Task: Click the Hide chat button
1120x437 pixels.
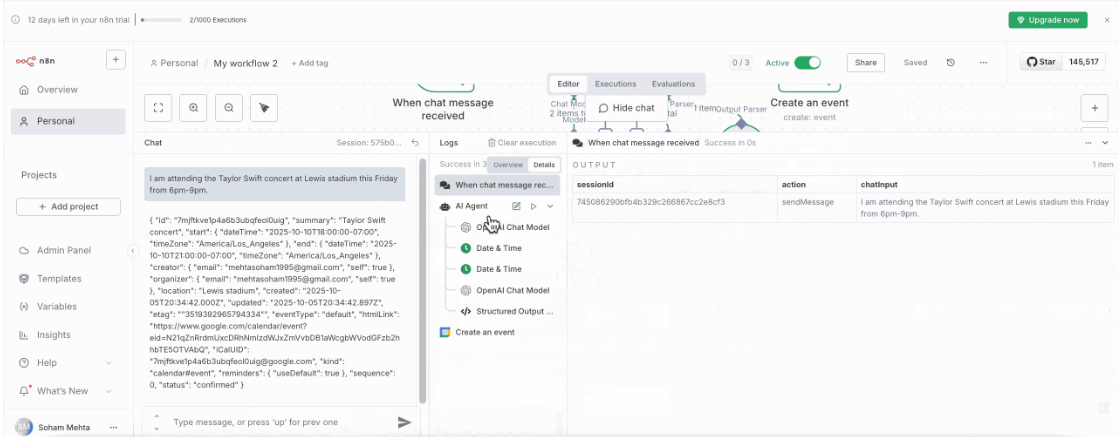Action: (626, 108)
